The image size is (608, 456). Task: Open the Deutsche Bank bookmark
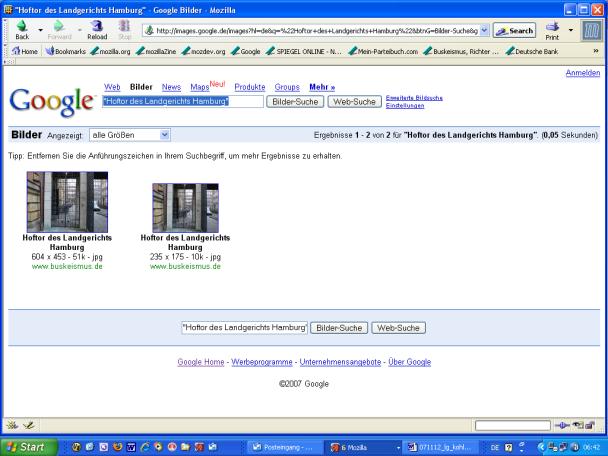(x=532, y=51)
